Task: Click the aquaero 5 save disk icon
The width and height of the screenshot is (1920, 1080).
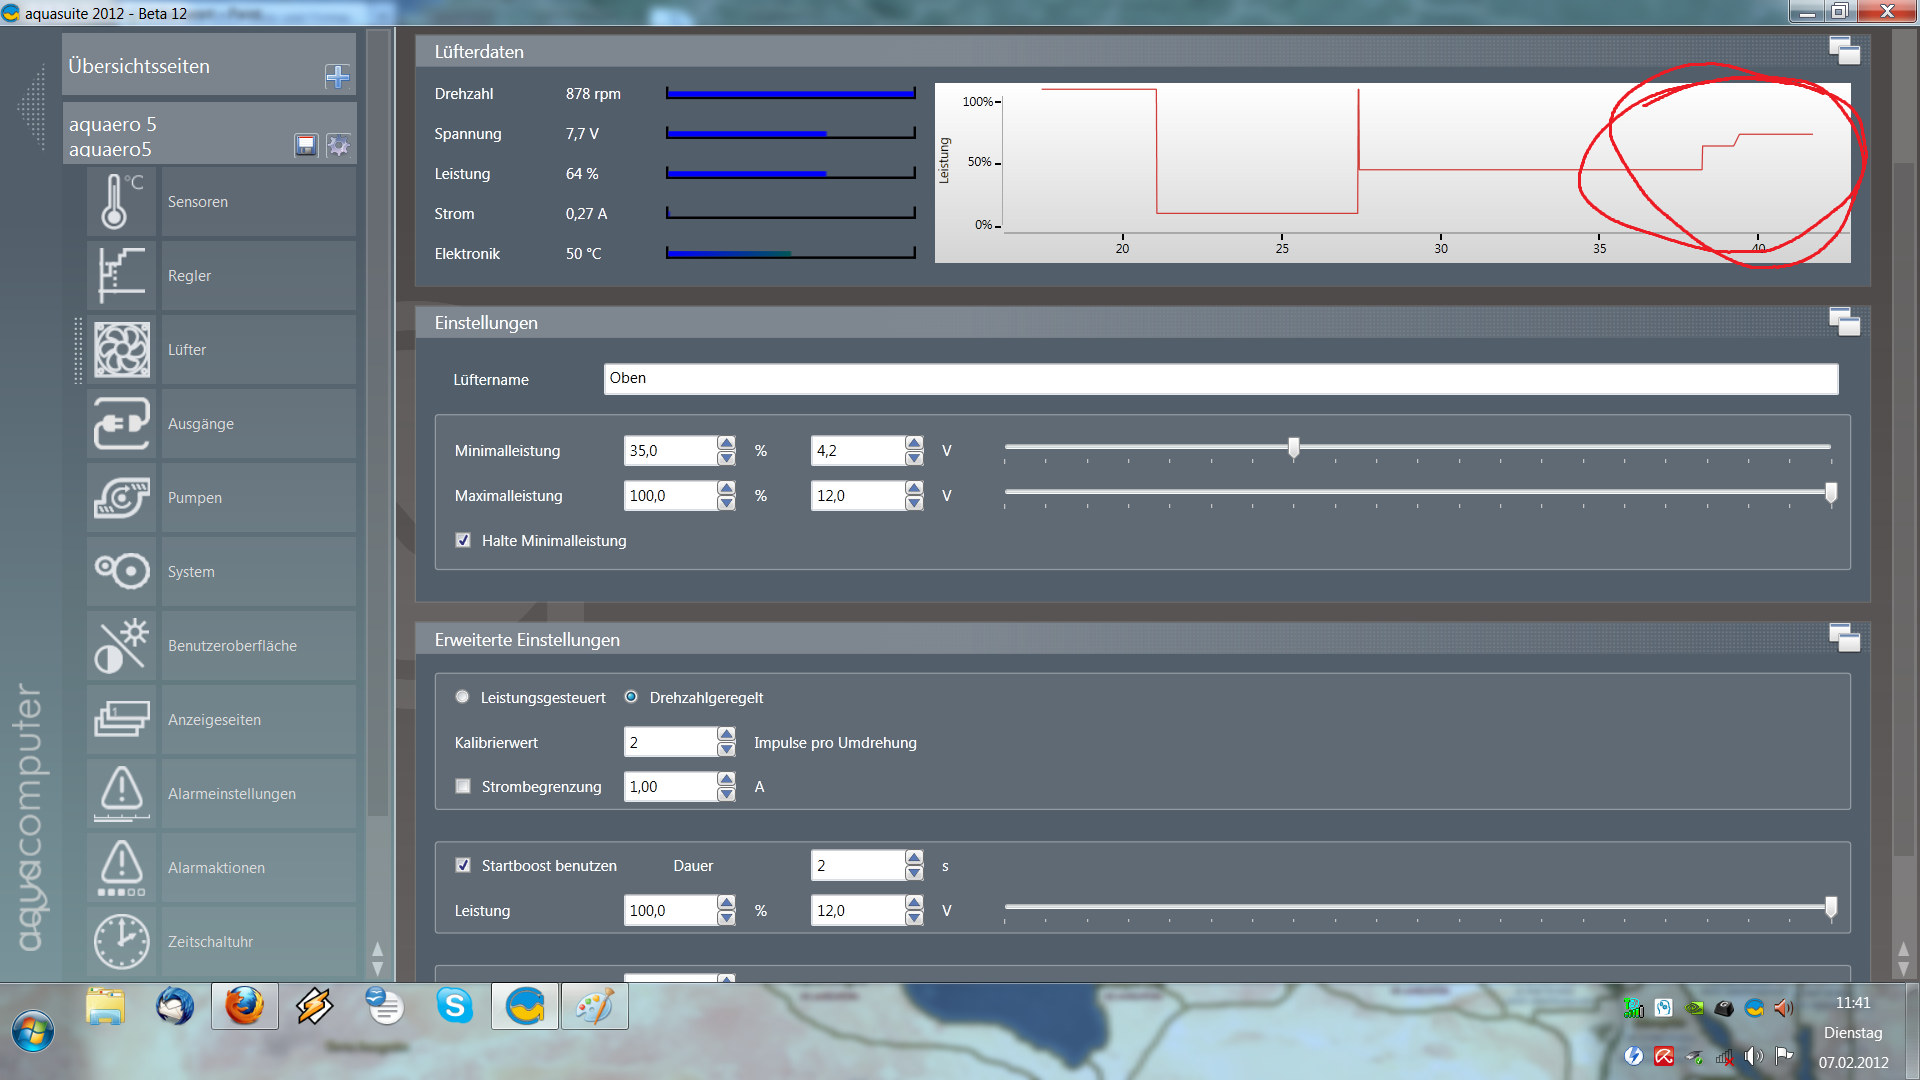Action: pos(306,146)
